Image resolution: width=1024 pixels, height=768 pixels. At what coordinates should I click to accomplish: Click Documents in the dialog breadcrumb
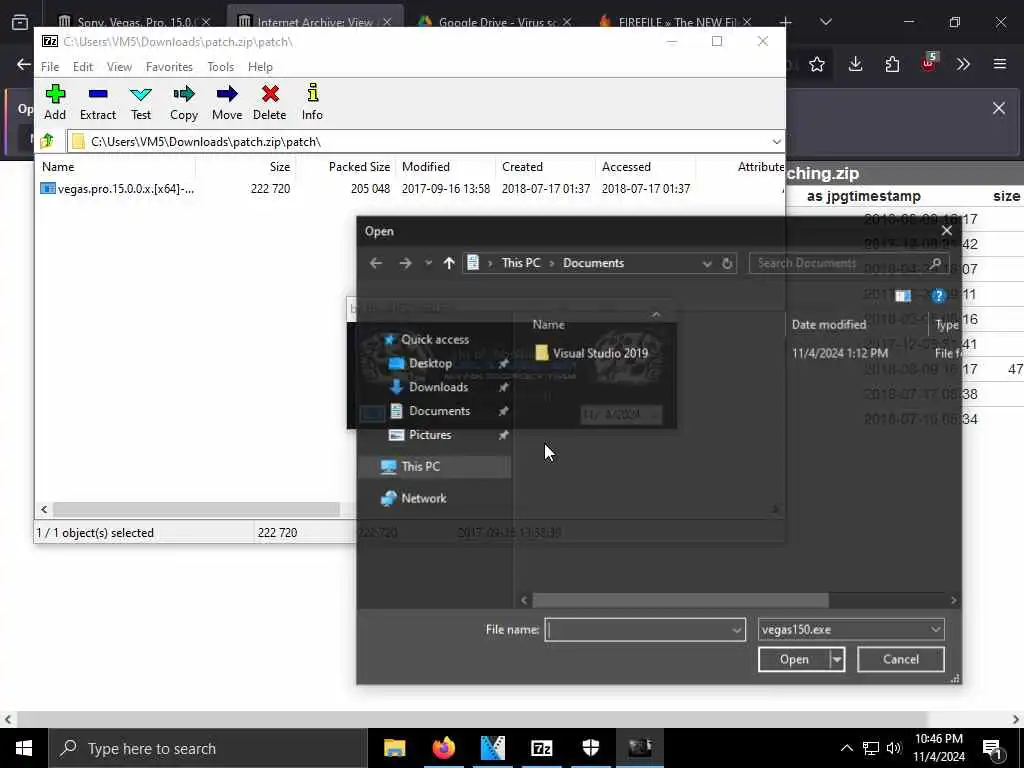tap(594, 263)
